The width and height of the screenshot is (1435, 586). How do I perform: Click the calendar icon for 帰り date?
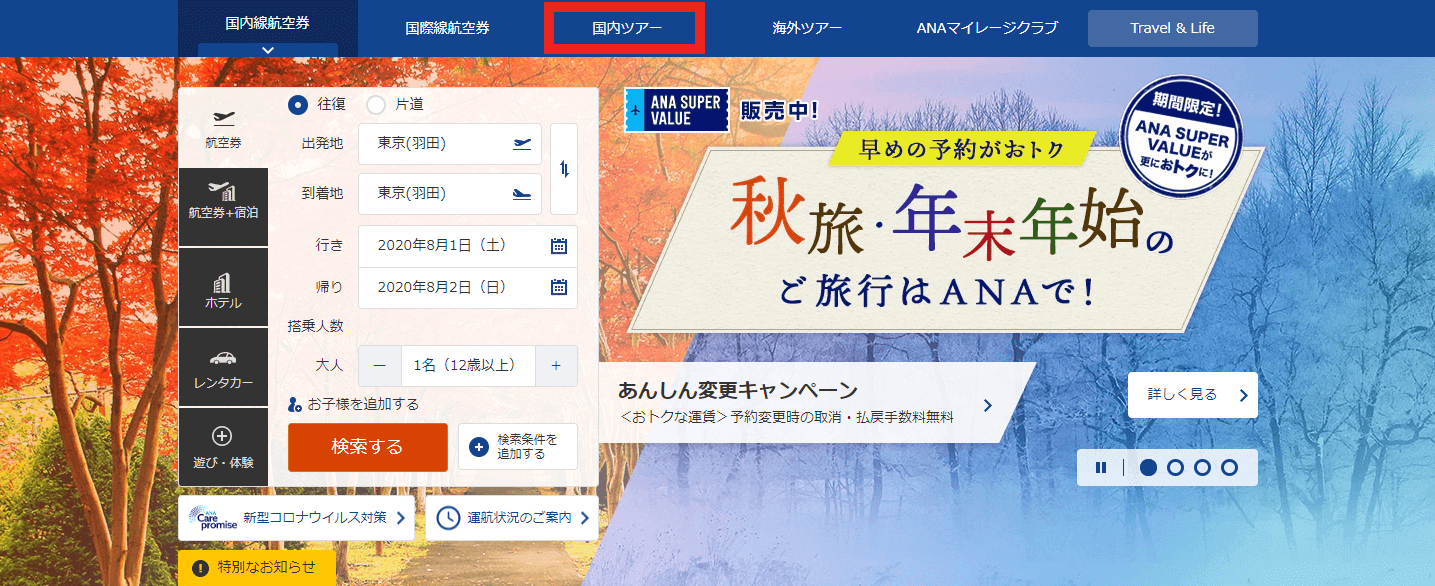[559, 288]
